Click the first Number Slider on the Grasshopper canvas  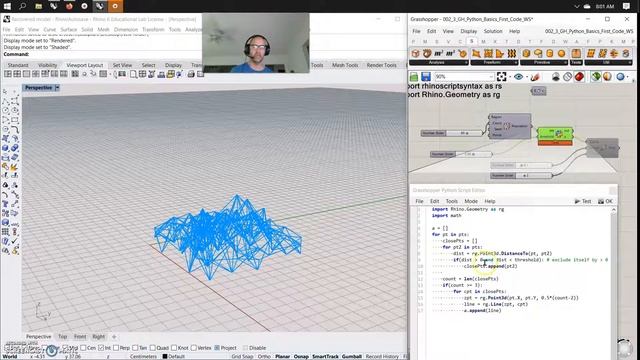[x=451, y=133]
